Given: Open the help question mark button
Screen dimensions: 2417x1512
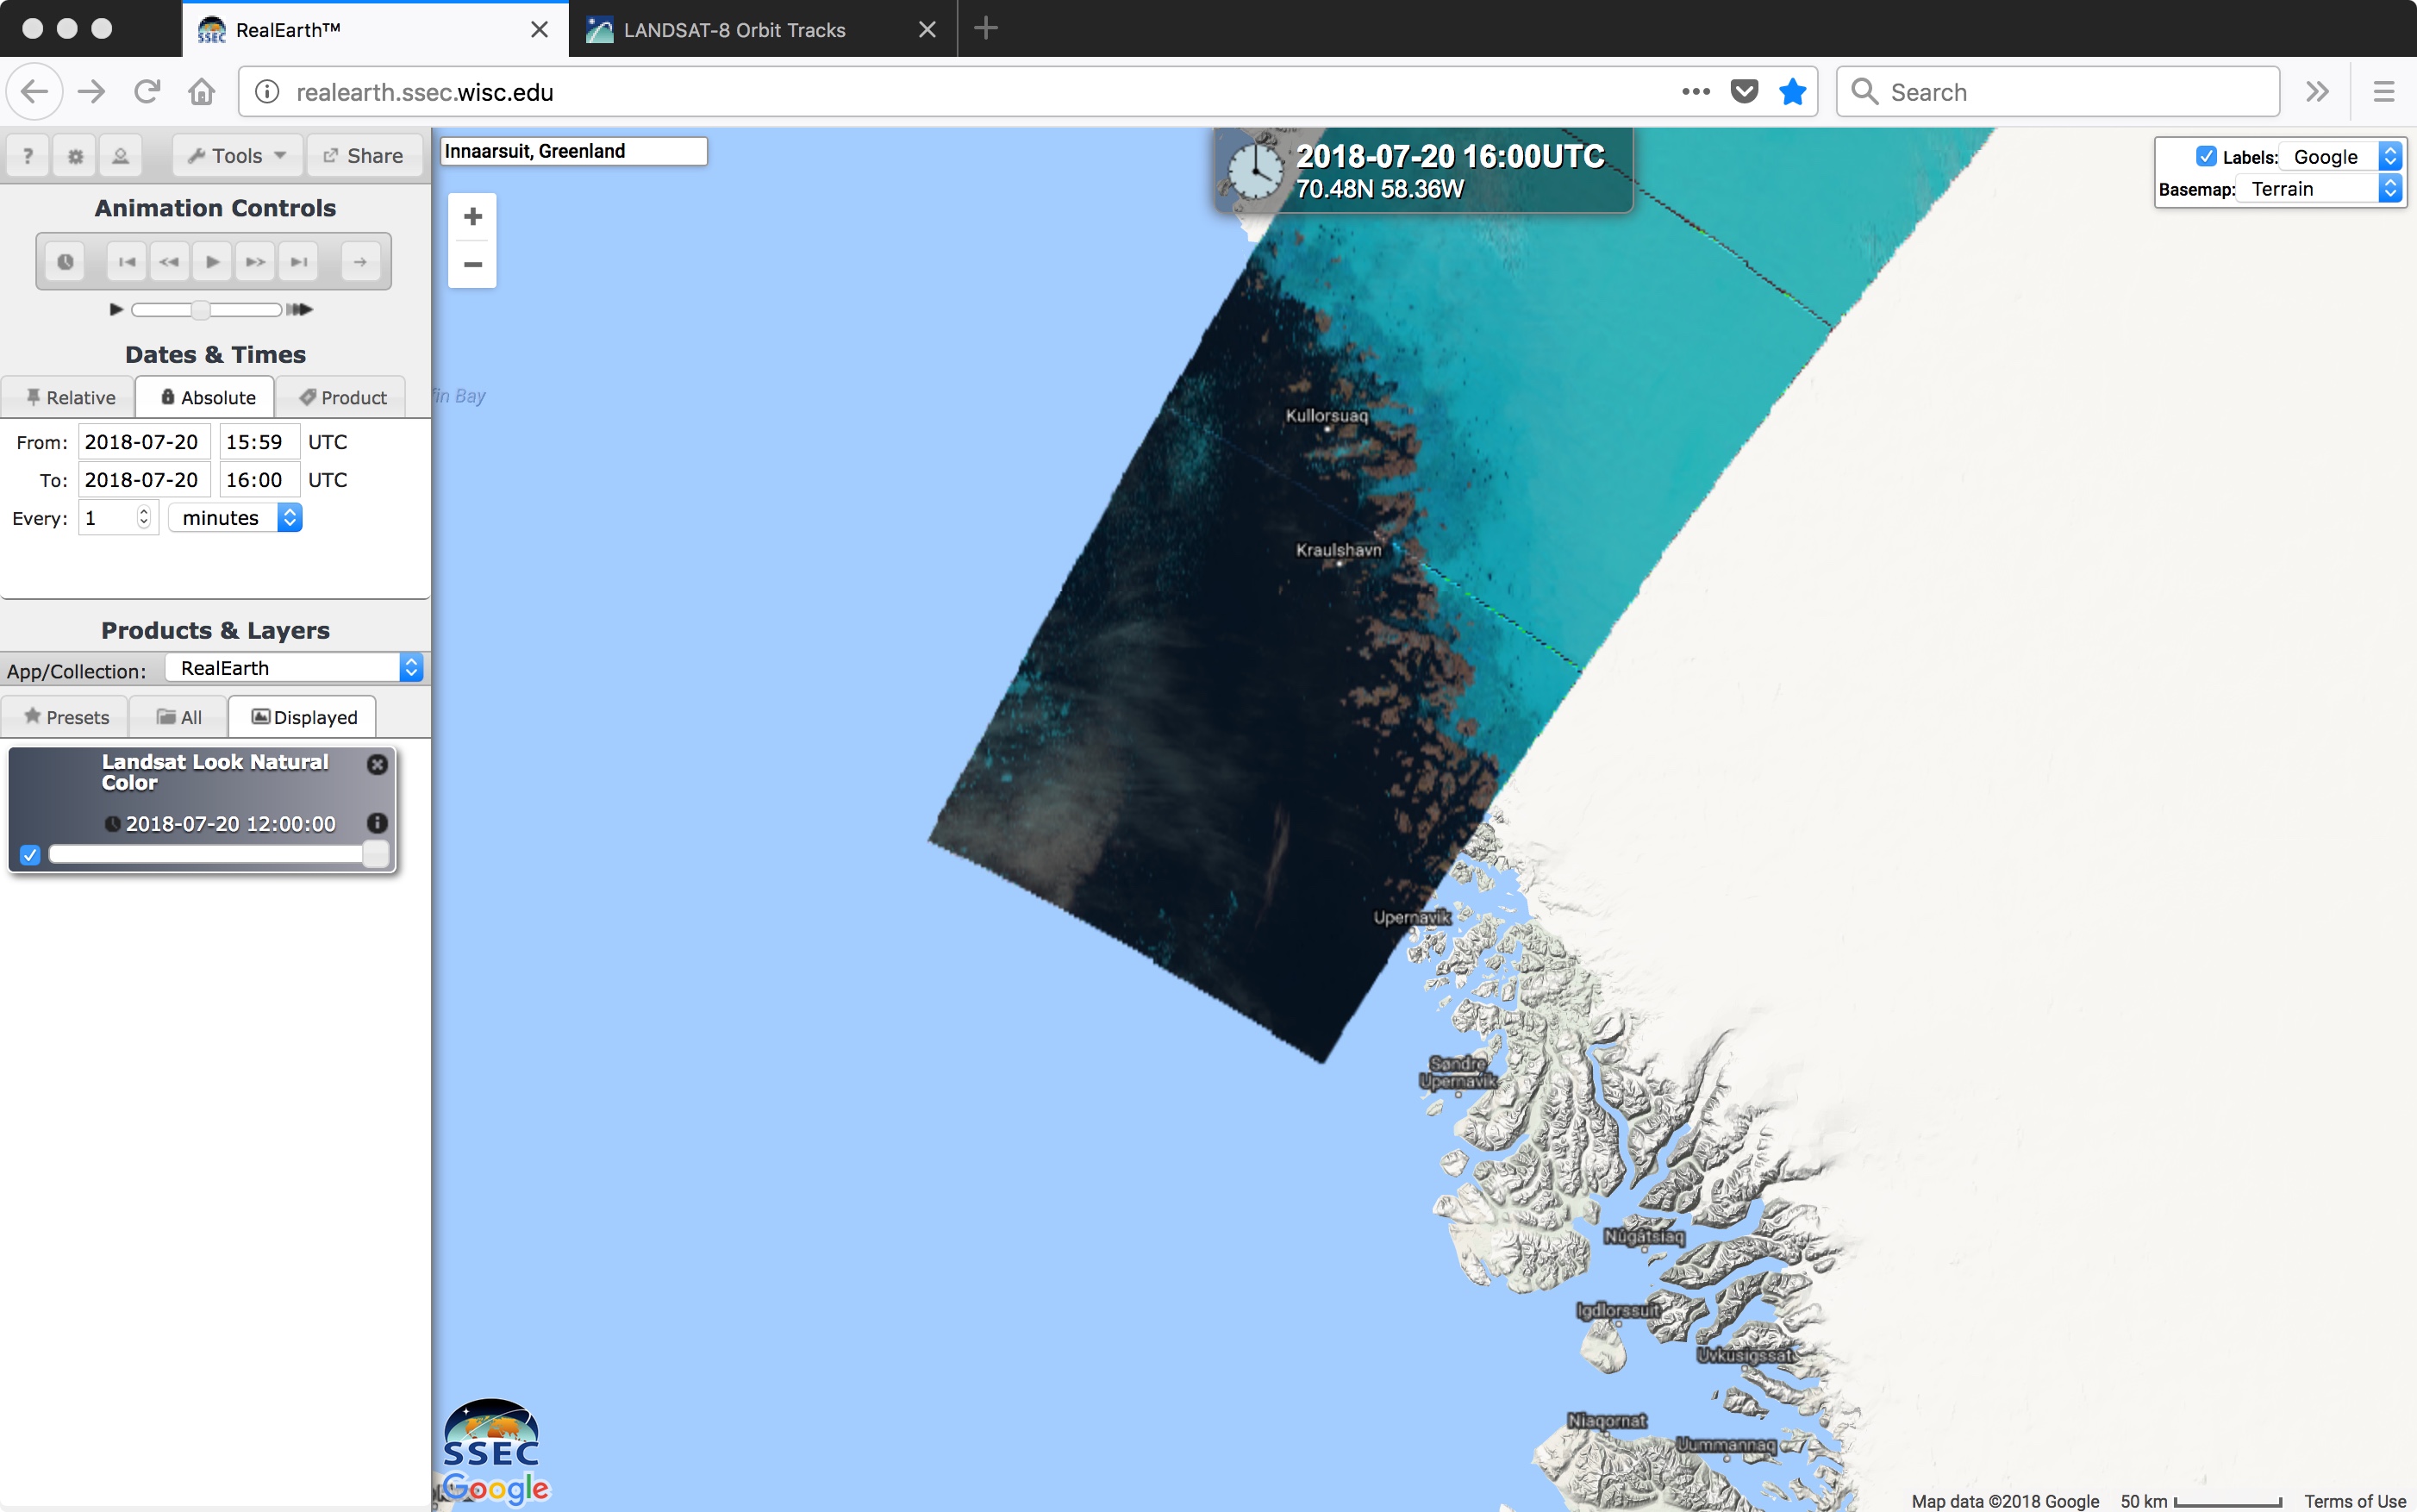Looking at the screenshot, I should (x=28, y=156).
